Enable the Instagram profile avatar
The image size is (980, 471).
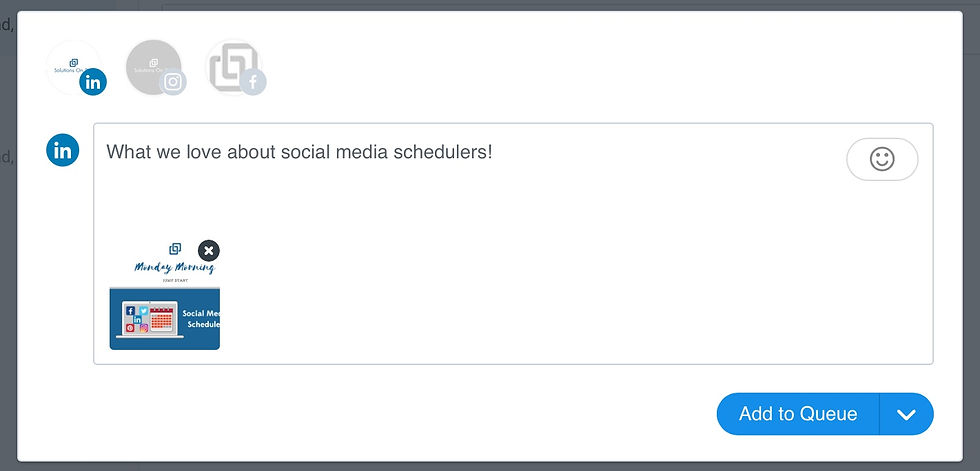click(x=152, y=66)
